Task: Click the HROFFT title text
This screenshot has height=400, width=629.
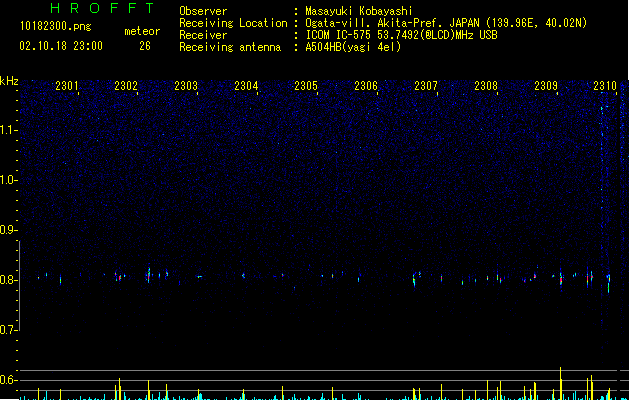Action: [x=103, y=8]
